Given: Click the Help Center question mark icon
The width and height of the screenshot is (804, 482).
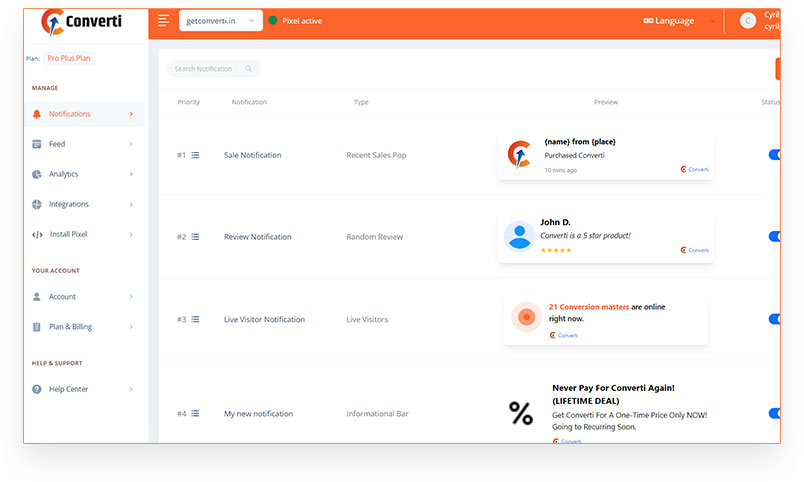Looking at the screenshot, I should (36, 389).
